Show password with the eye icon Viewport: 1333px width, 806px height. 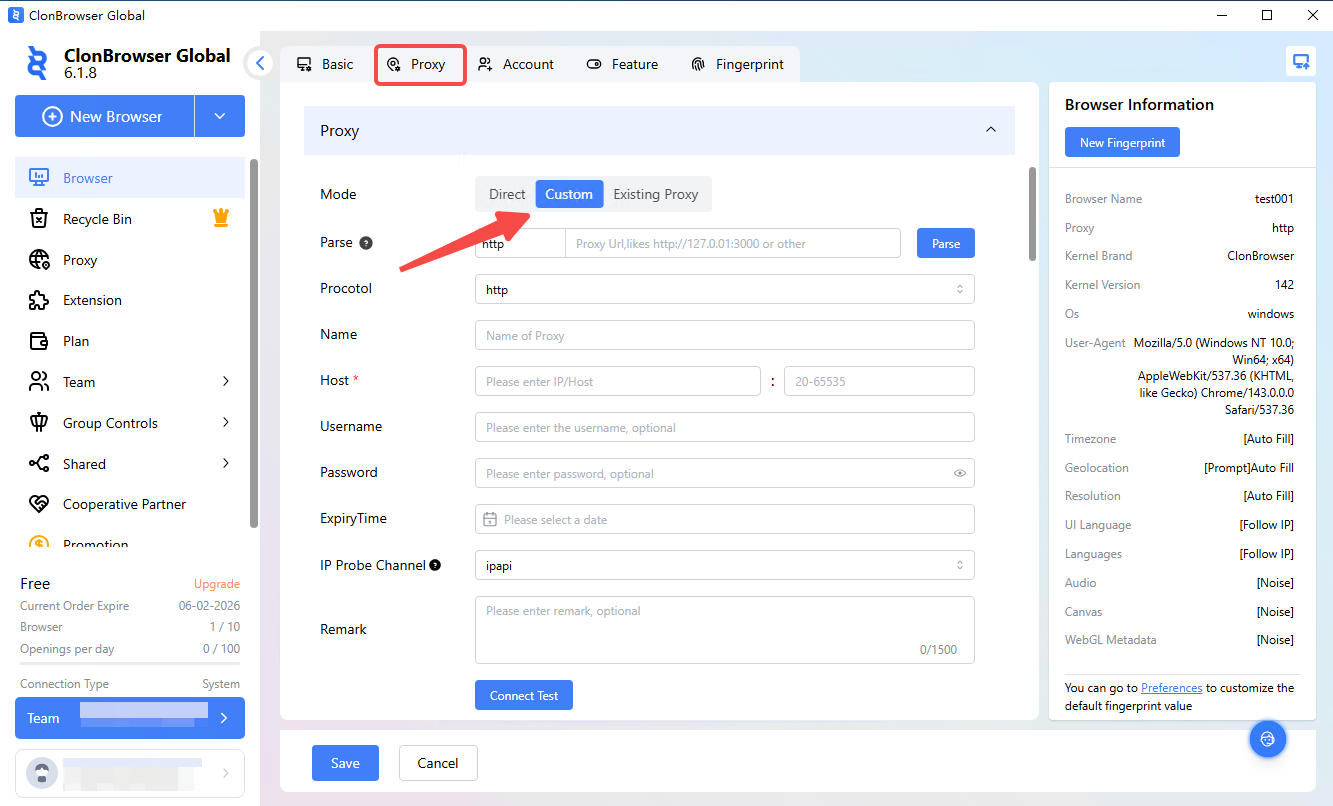point(960,473)
